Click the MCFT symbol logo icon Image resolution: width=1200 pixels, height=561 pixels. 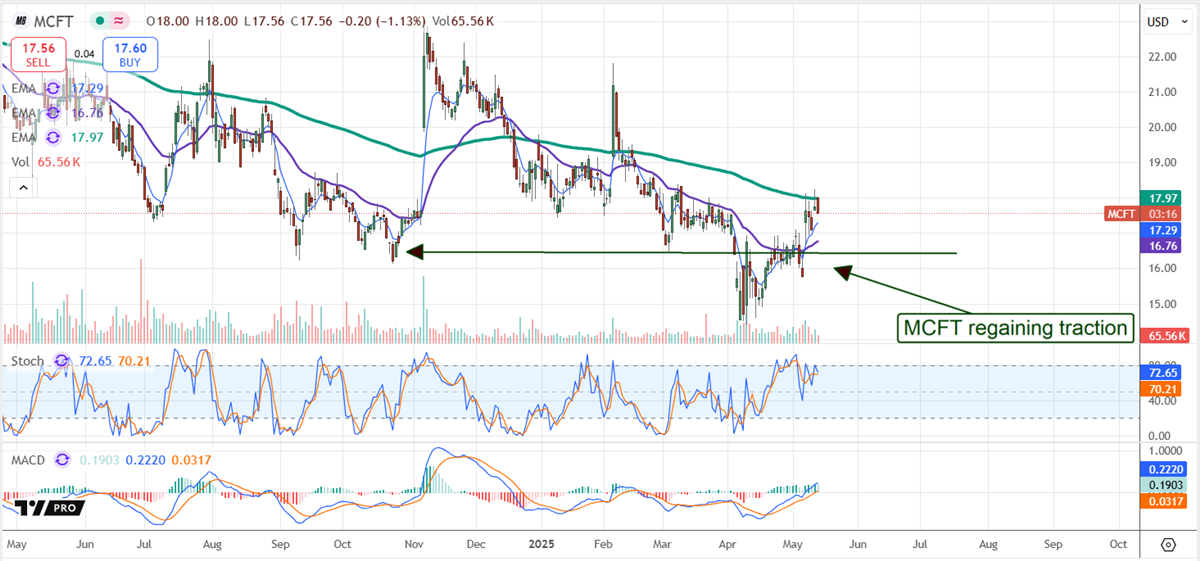(20, 20)
